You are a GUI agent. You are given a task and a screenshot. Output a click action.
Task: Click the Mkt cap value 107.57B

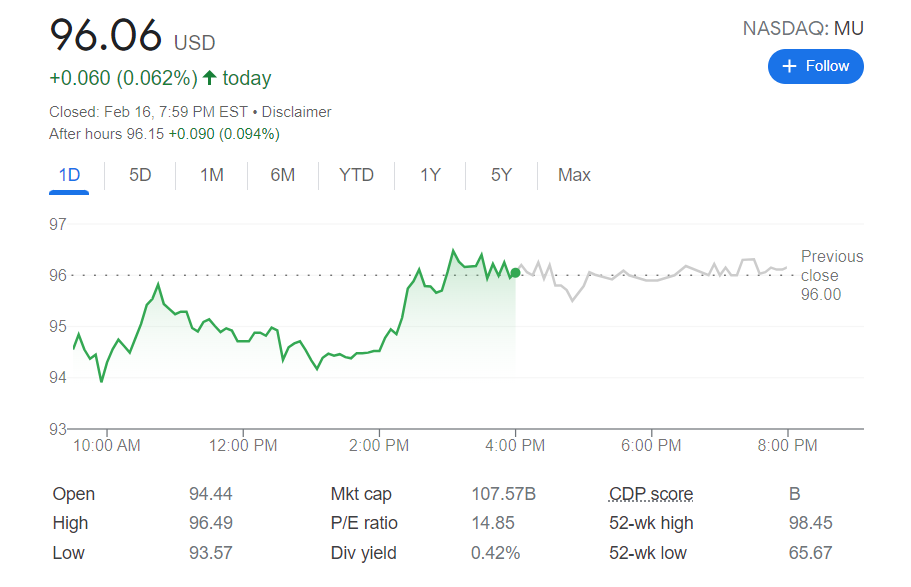tap(504, 494)
